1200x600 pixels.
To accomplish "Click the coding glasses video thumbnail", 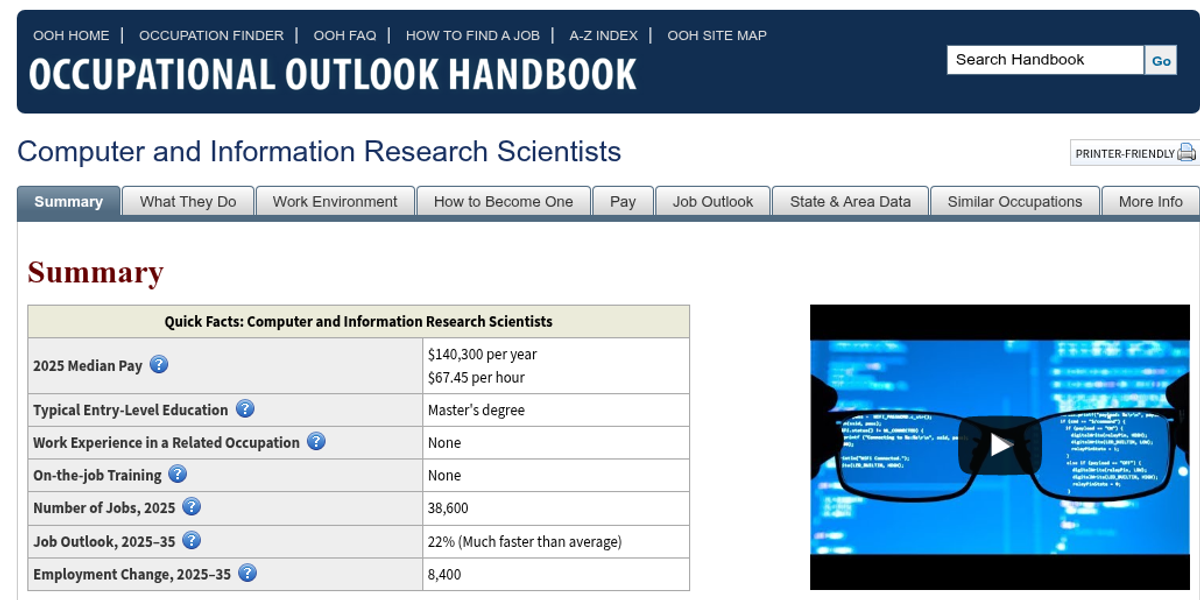I will [1000, 447].
